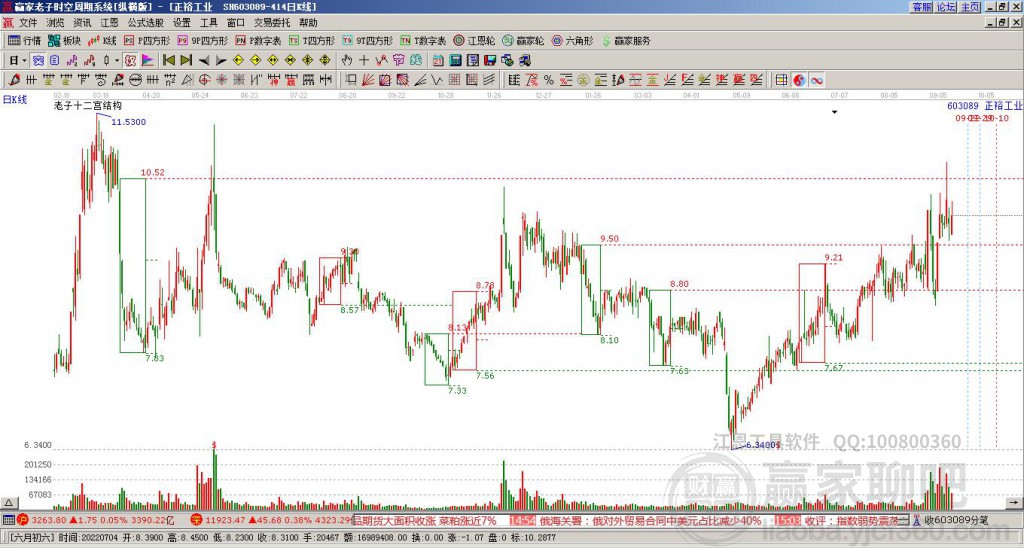Click the 6.3400 low price label on chart
The height and width of the screenshot is (548, 1024).
[x=763, y=445]
